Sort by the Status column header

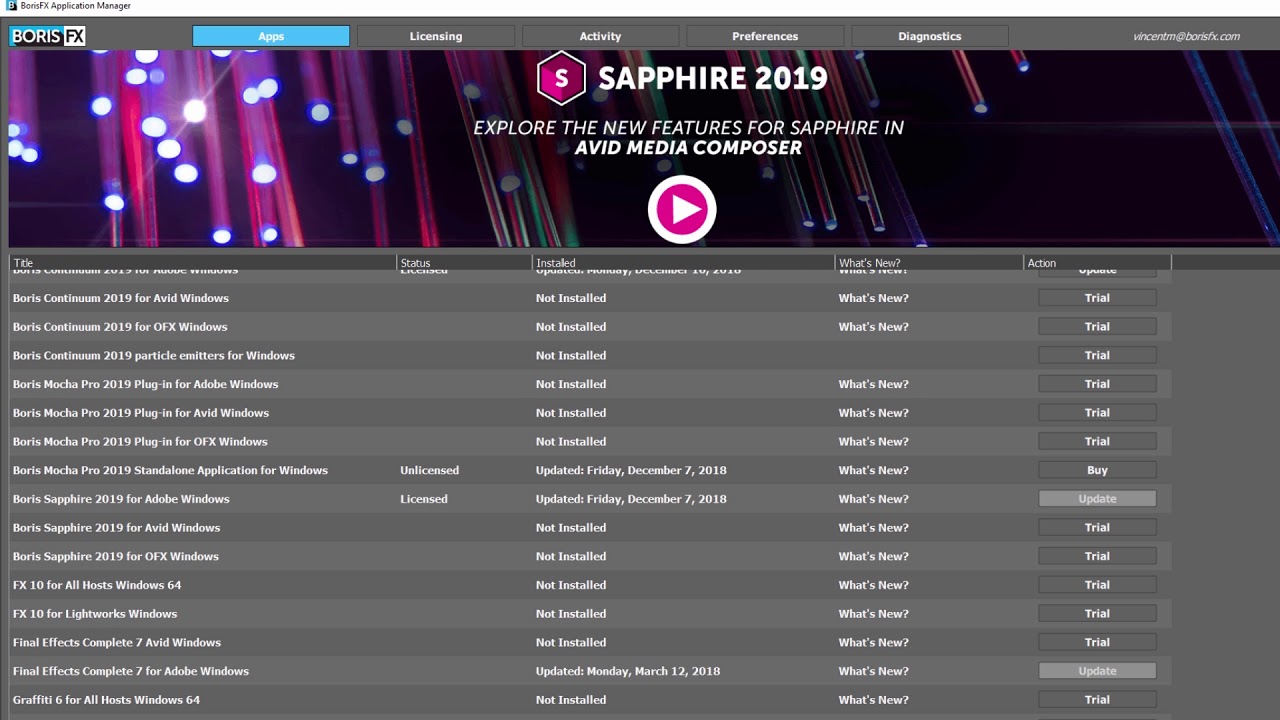click(x=465, y=263)
